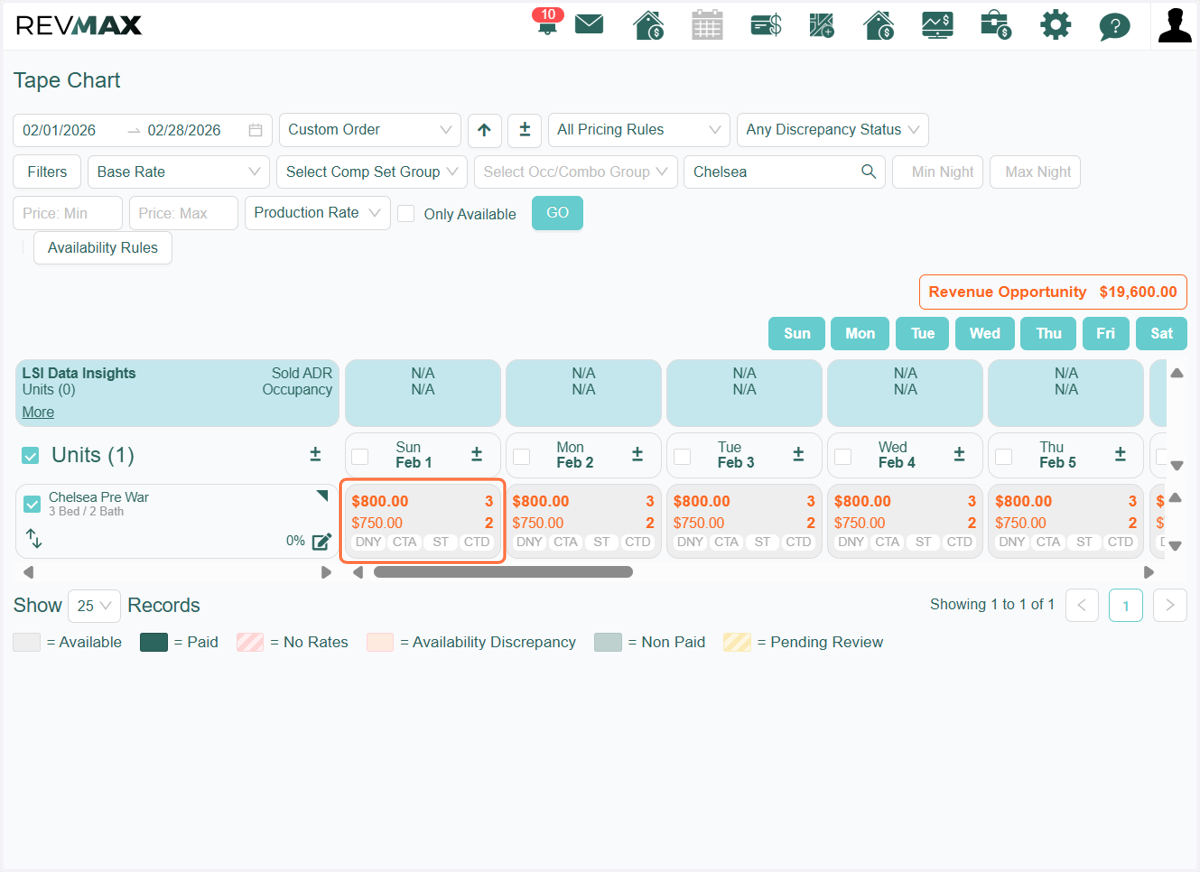
Task: Click the up-down swap arrows on Chelsea Pre War
Action: point(33,539)
